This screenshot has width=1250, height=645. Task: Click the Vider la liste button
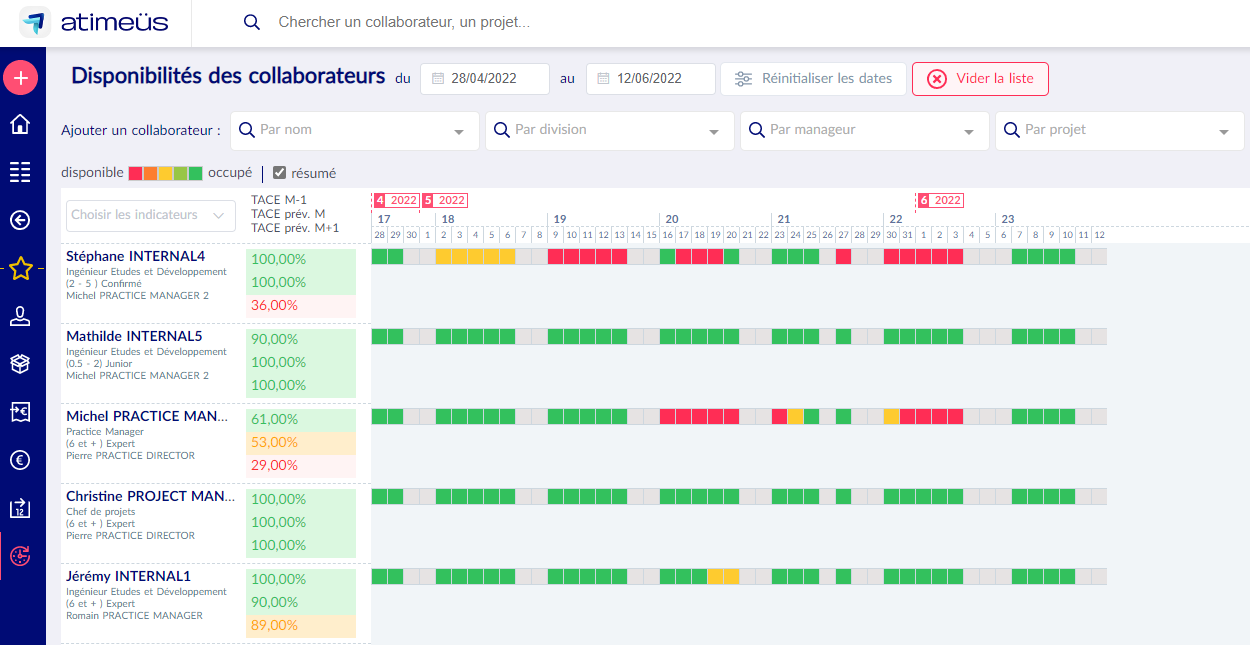[x=980, y=79]
